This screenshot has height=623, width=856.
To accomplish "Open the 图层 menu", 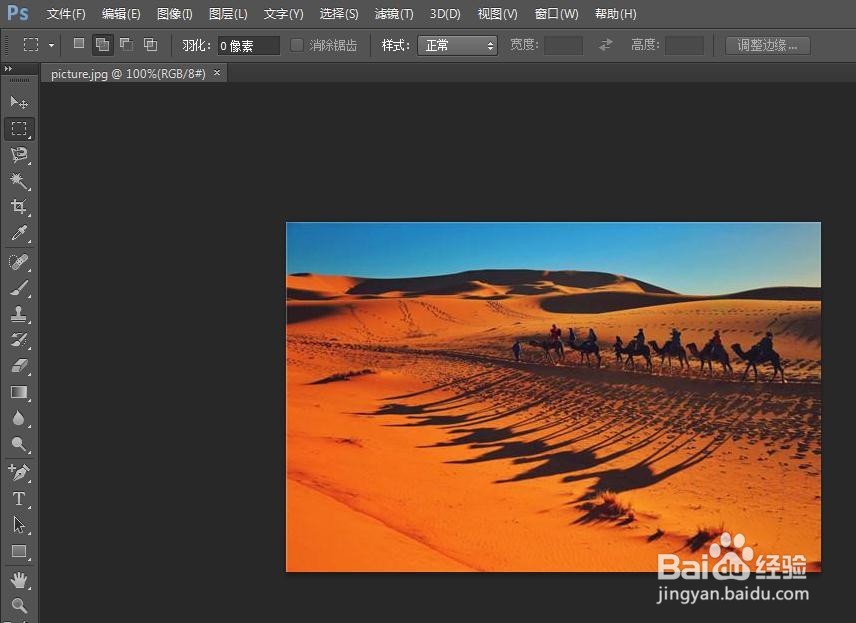I will coord(227,14).
